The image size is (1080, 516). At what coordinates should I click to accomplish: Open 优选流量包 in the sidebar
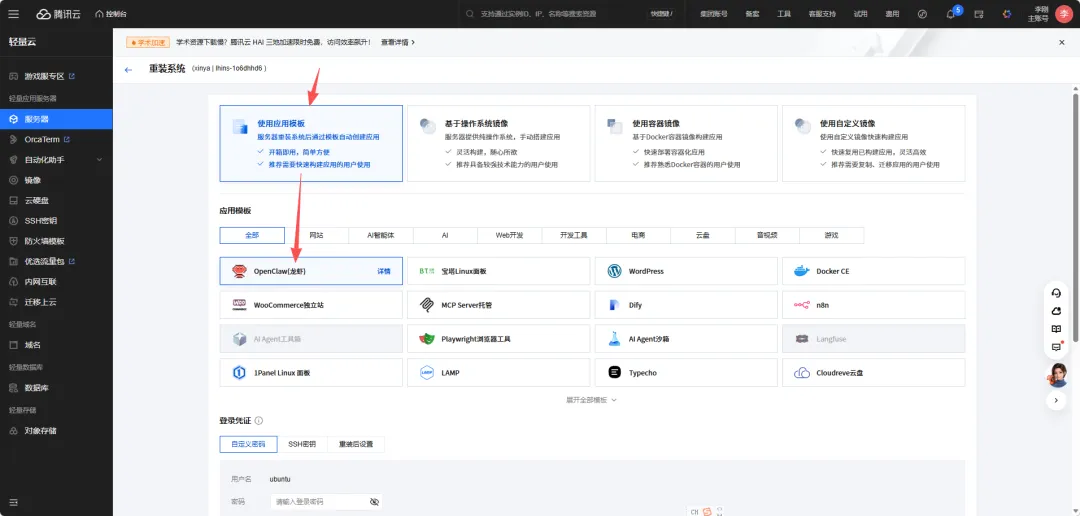[56, 262]
